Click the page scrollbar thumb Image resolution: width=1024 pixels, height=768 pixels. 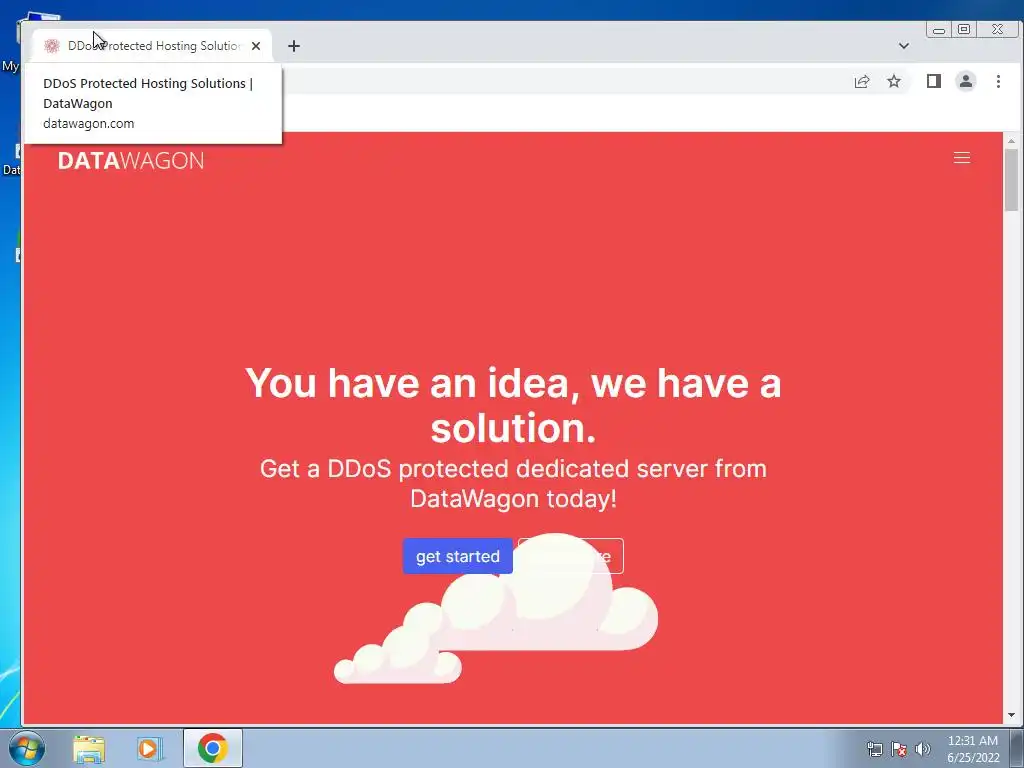pos(1012,180)
